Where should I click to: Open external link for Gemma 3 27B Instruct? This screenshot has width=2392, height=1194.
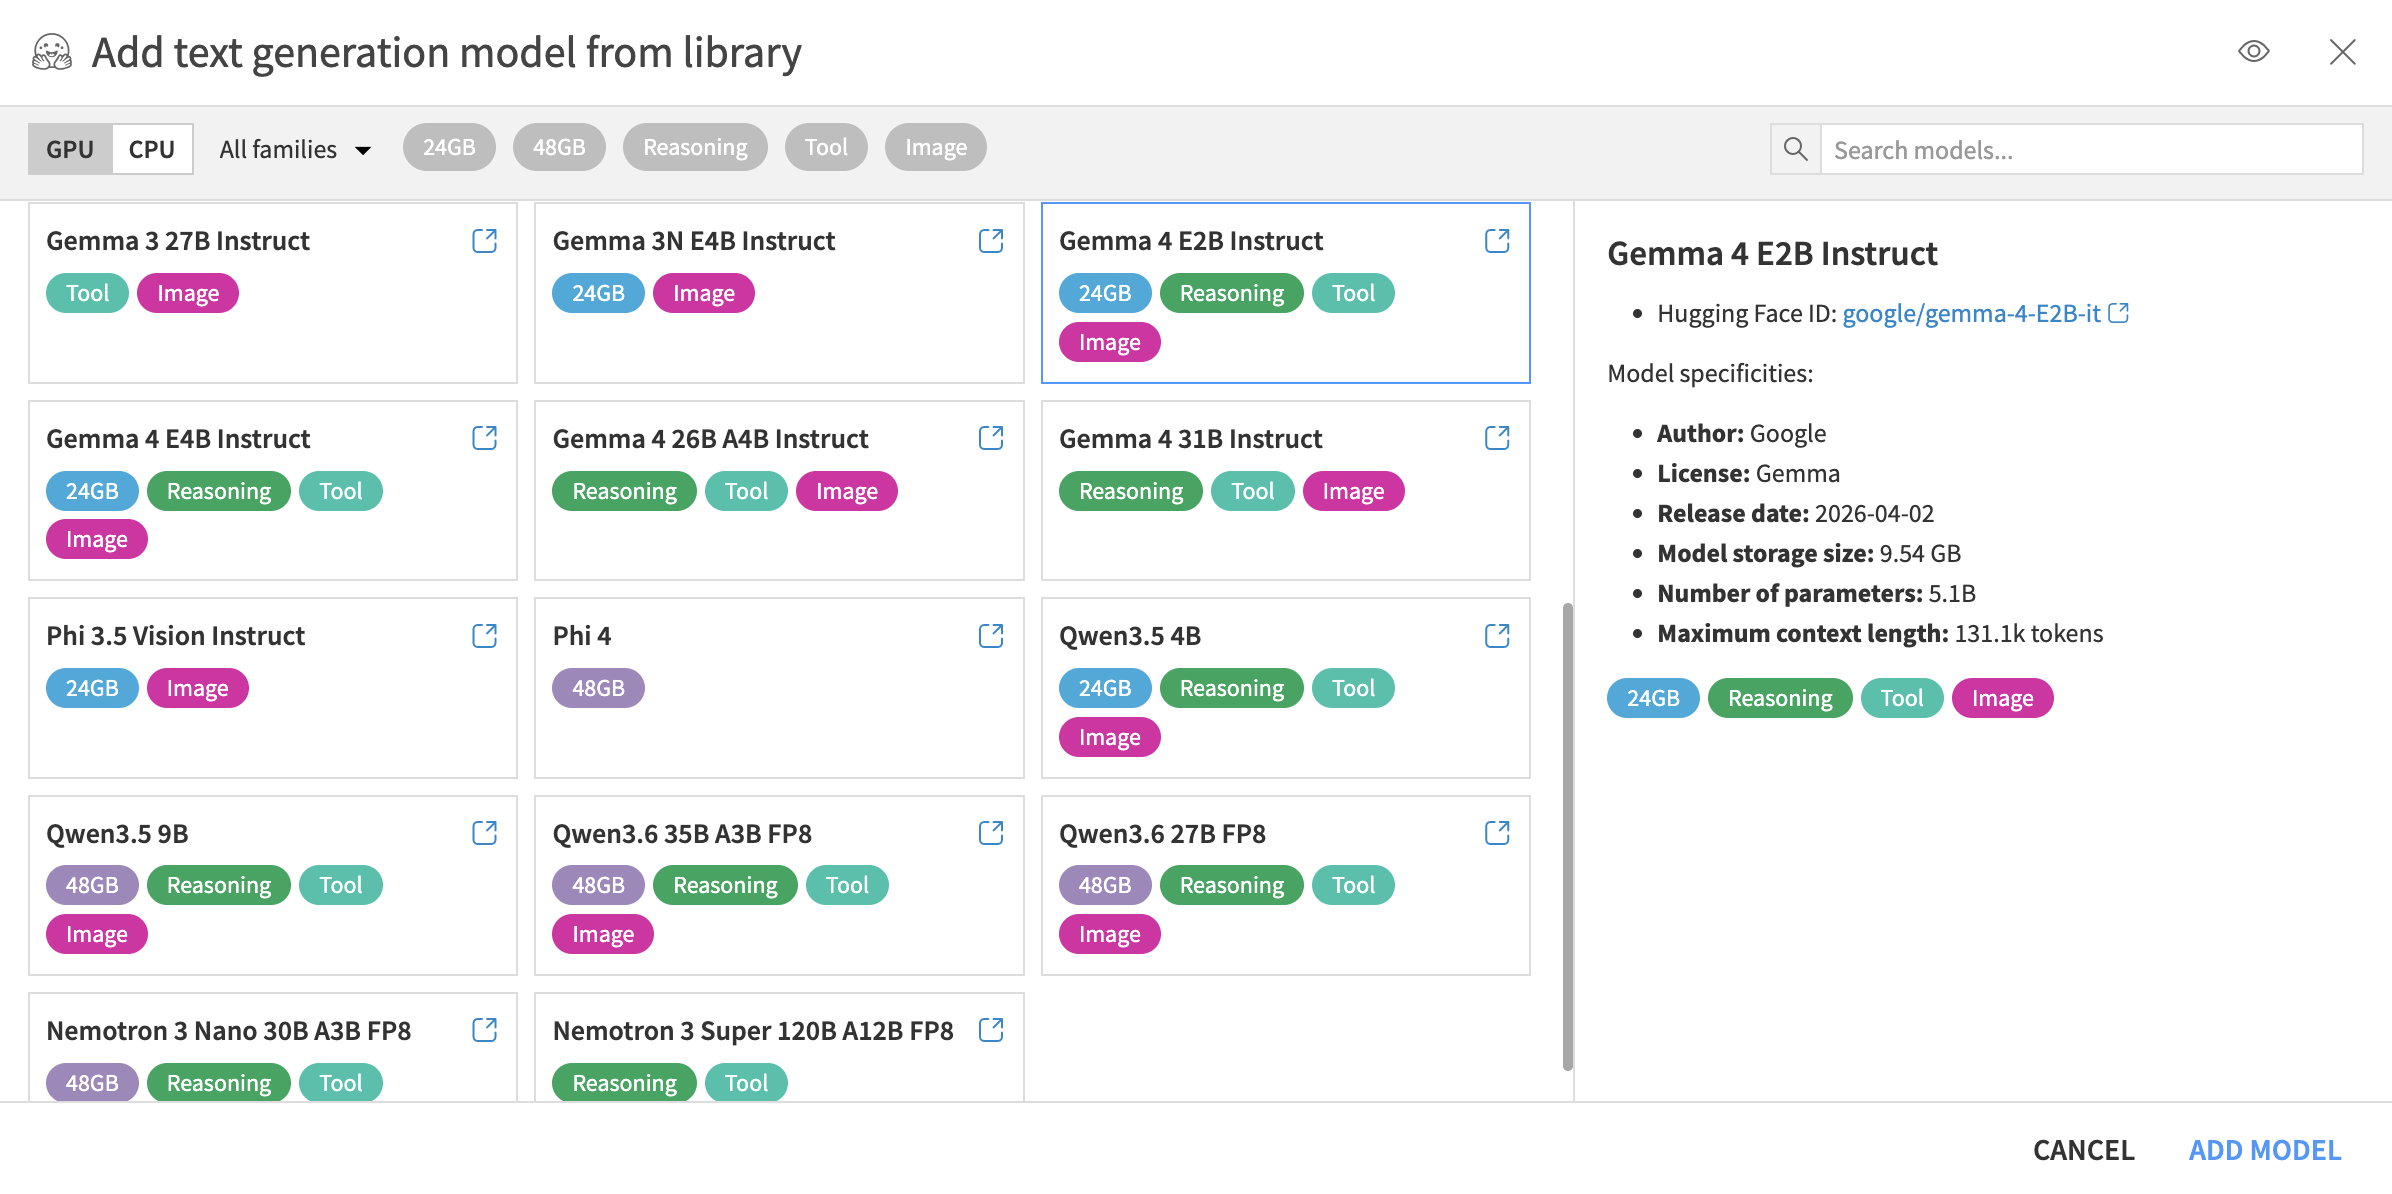(485, 241)
